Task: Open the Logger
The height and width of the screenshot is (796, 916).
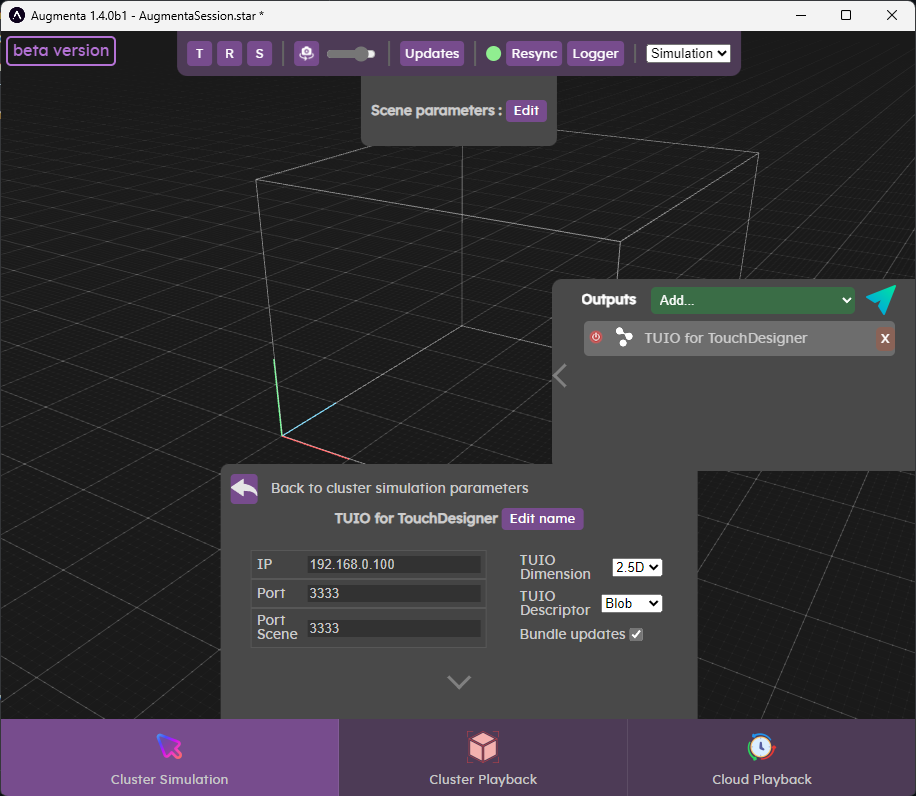Action: 595,54
